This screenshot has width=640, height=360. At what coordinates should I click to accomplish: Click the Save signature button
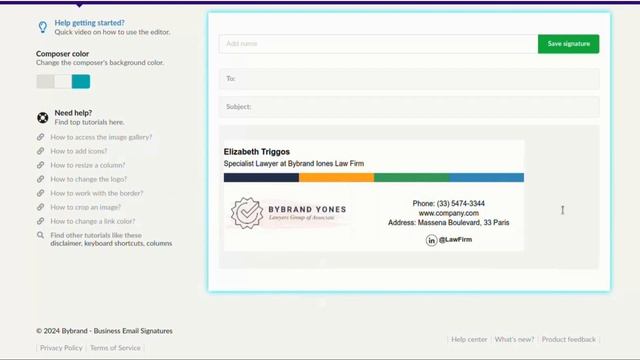click(568, 44)
